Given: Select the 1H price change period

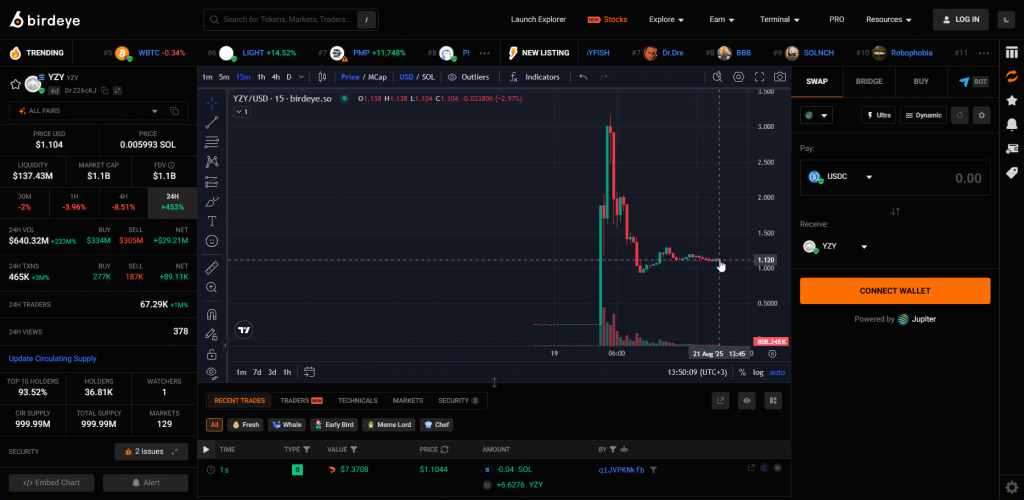Looking at the screenshot, I should (74, 202).
